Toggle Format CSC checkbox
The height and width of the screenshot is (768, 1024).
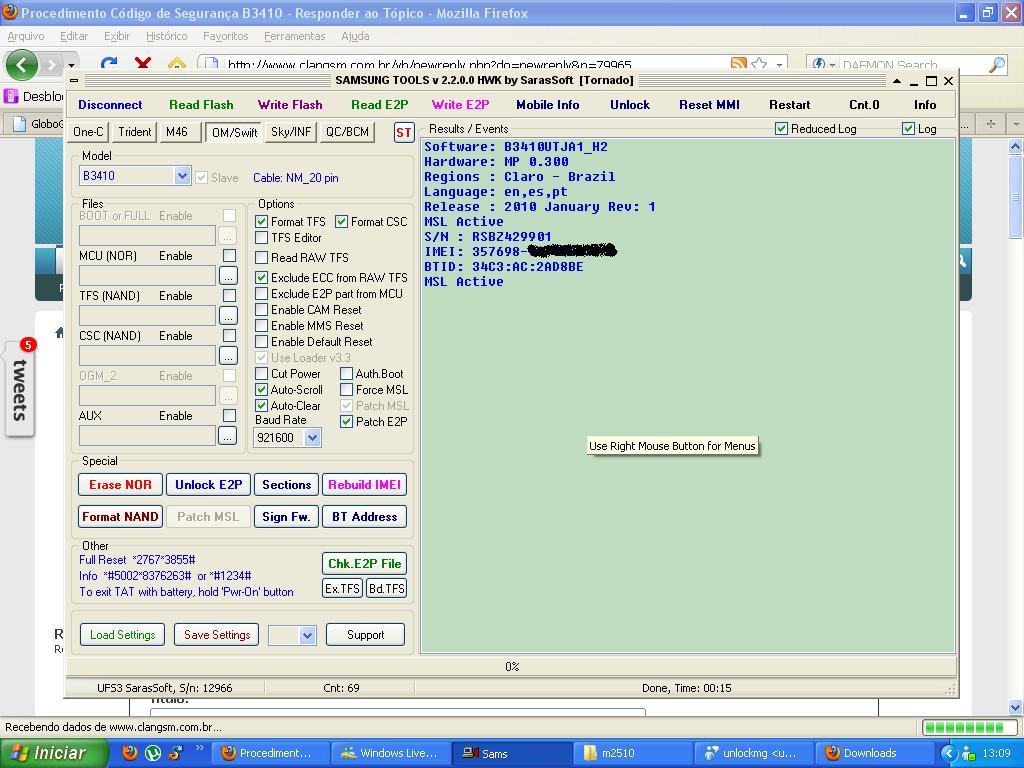(341, 222)
